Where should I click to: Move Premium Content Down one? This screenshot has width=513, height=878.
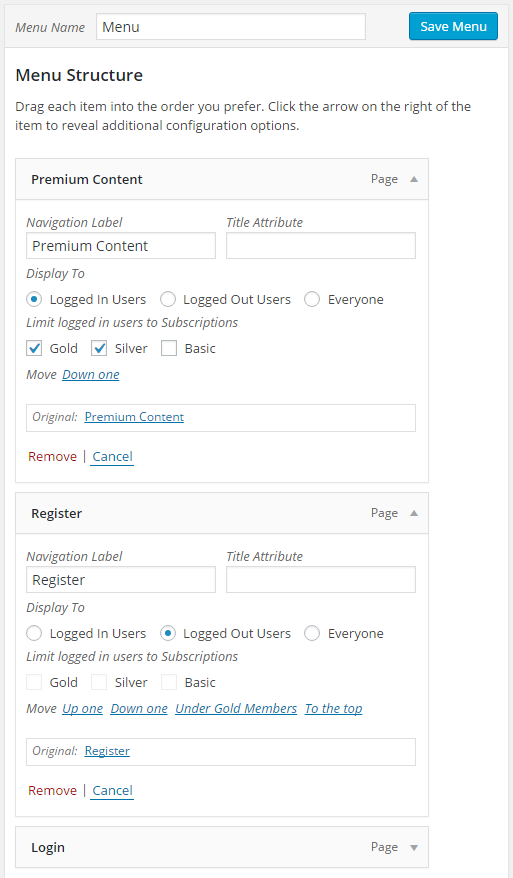[x=91, y=375]
